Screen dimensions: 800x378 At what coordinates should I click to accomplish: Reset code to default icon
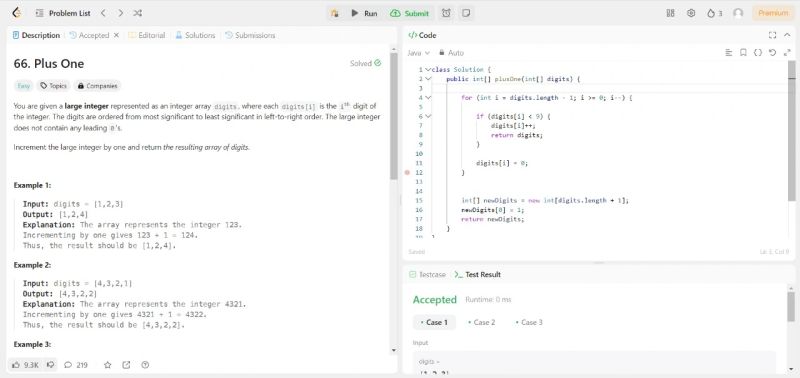[772, 53]
